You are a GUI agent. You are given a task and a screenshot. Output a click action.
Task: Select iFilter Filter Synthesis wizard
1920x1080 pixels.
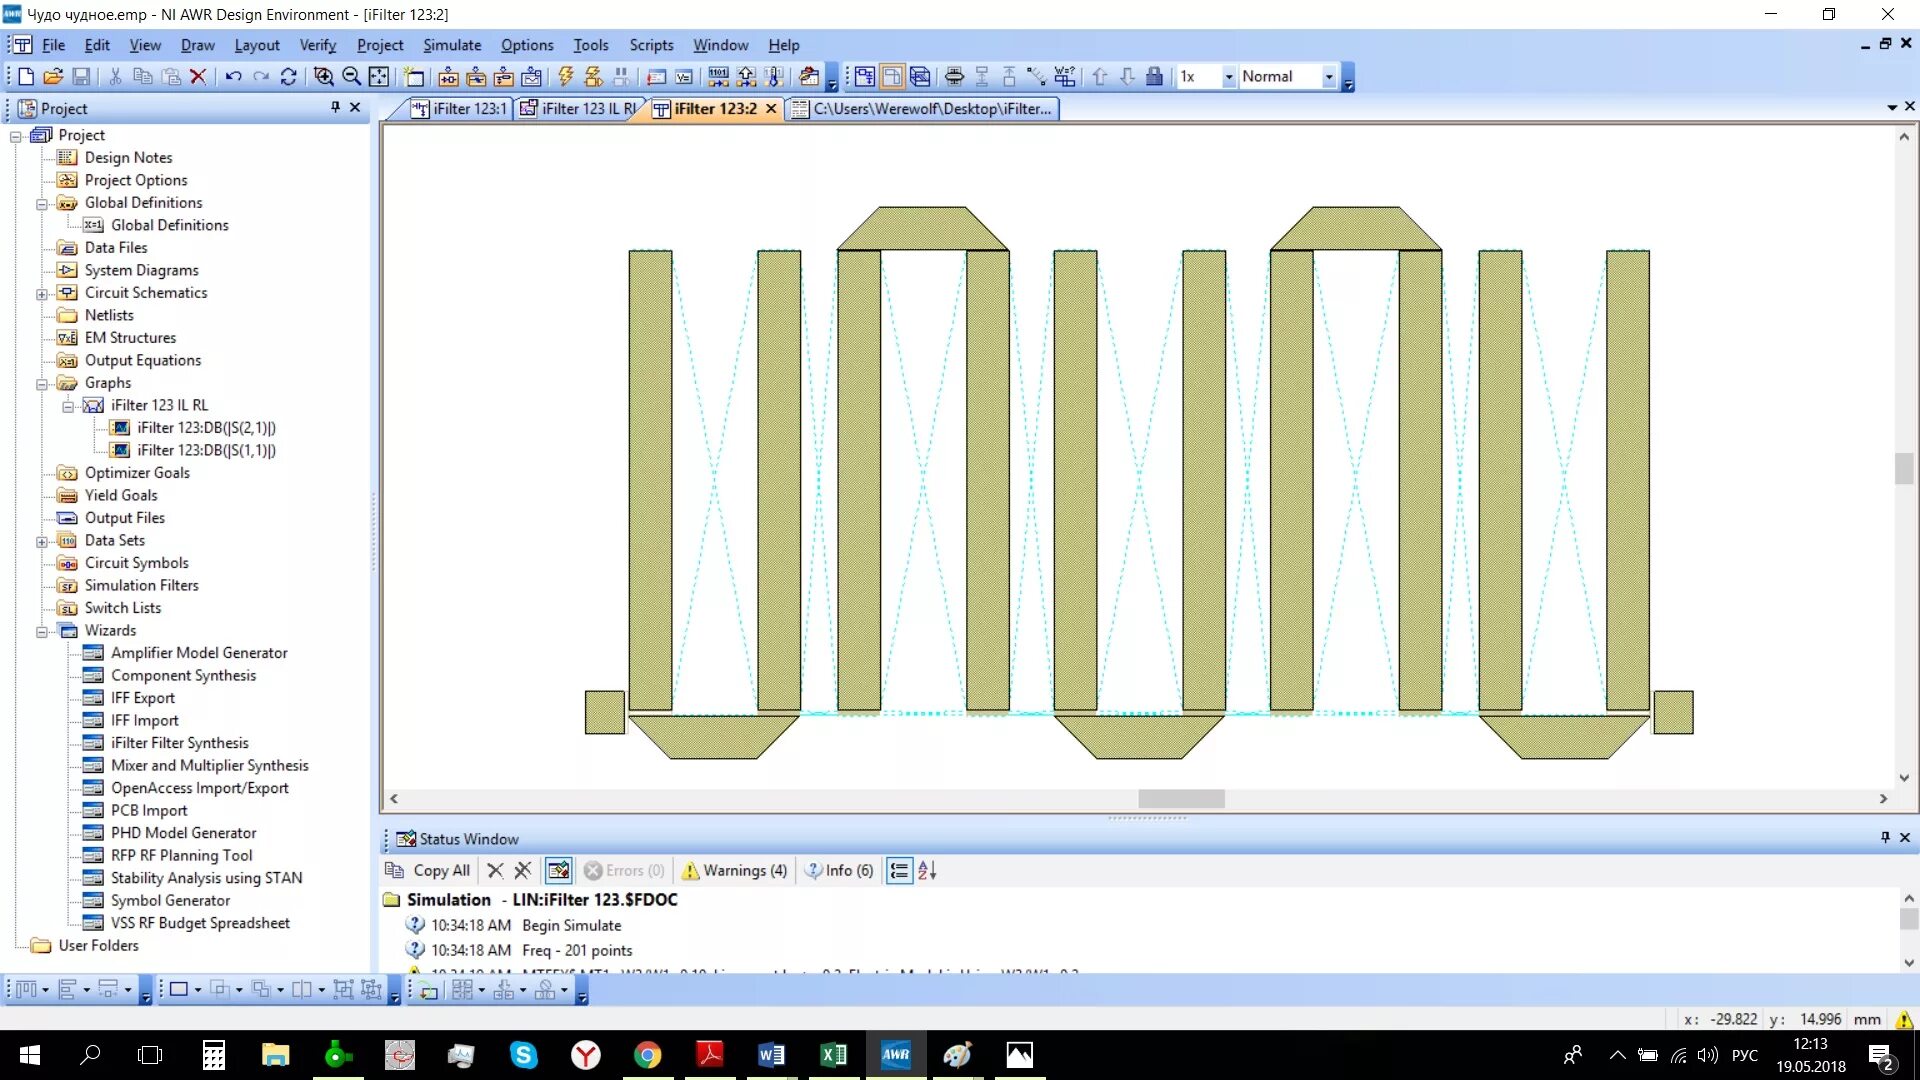(x=179, y=743)
